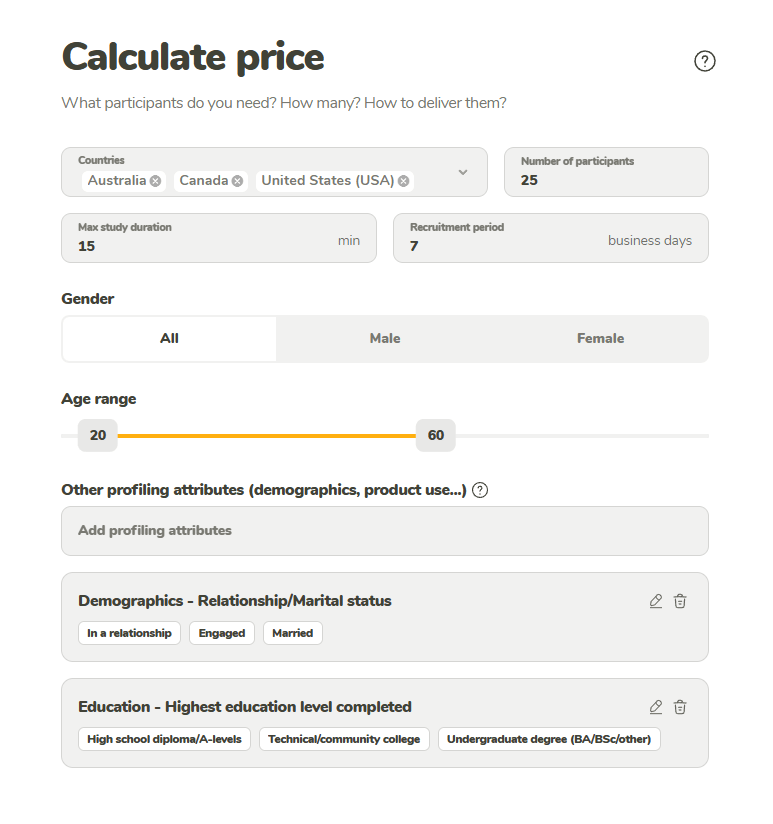Delete the Relationship/Marital status attribute
The width and height of the screenshot is (773, 824).
pyautogui.click(x=680, y=601)
